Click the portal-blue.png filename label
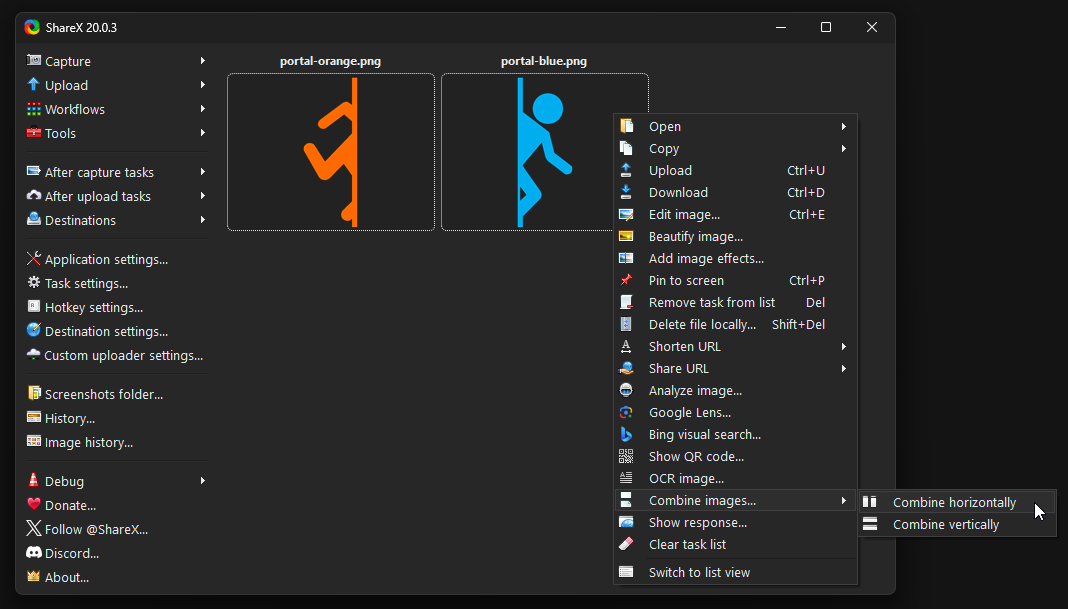1068x609 pixels. coord(544,61)
